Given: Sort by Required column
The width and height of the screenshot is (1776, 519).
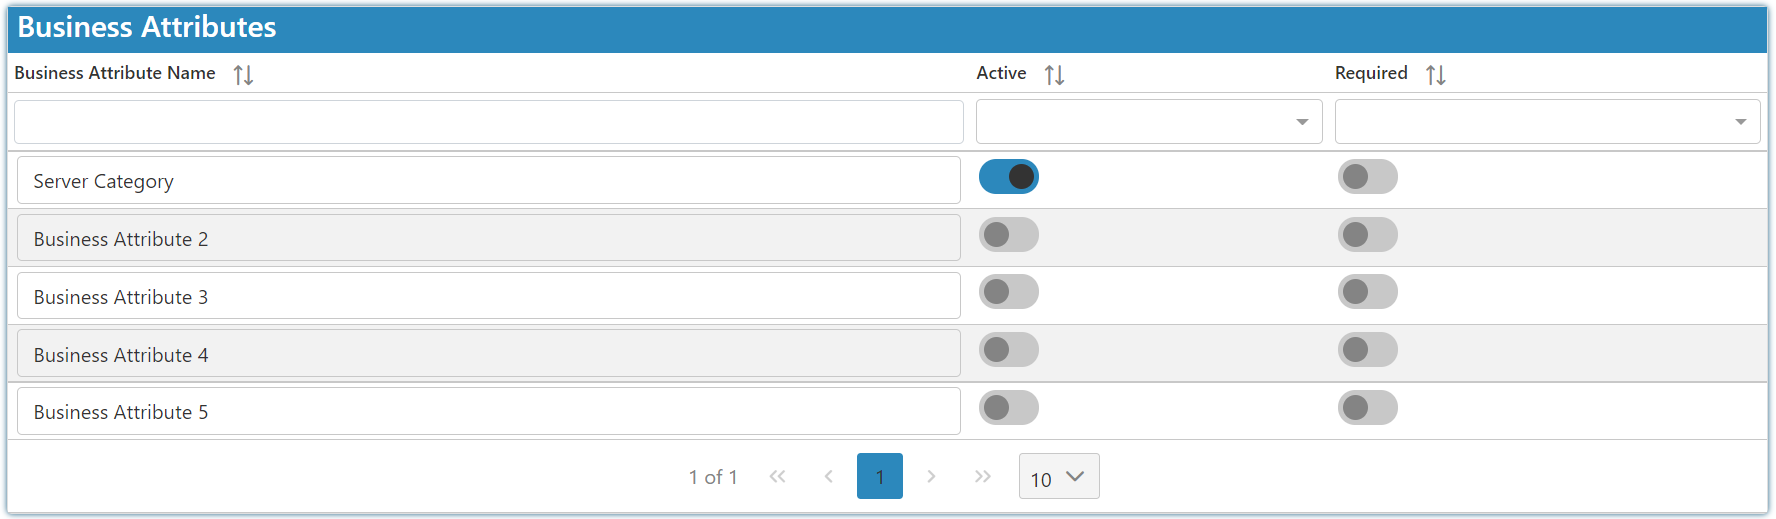Looking at the screenshot, I should click(1436, 75).
